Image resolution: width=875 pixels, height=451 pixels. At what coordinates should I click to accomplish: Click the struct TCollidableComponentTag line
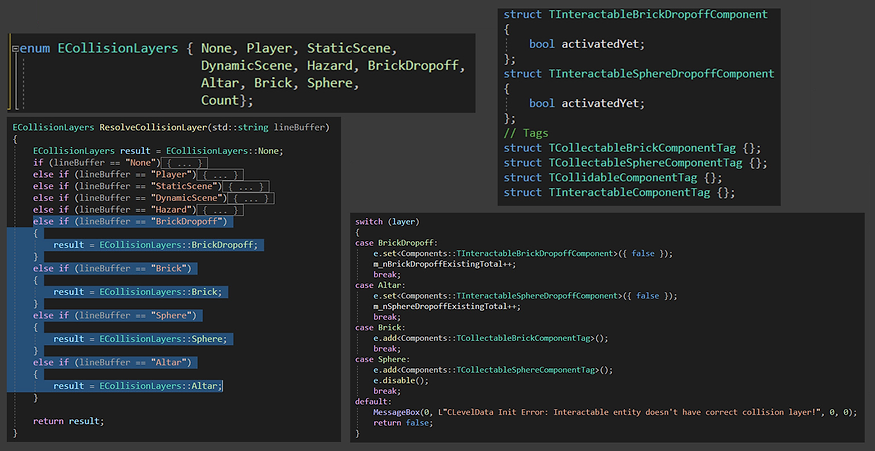point(613,178)
